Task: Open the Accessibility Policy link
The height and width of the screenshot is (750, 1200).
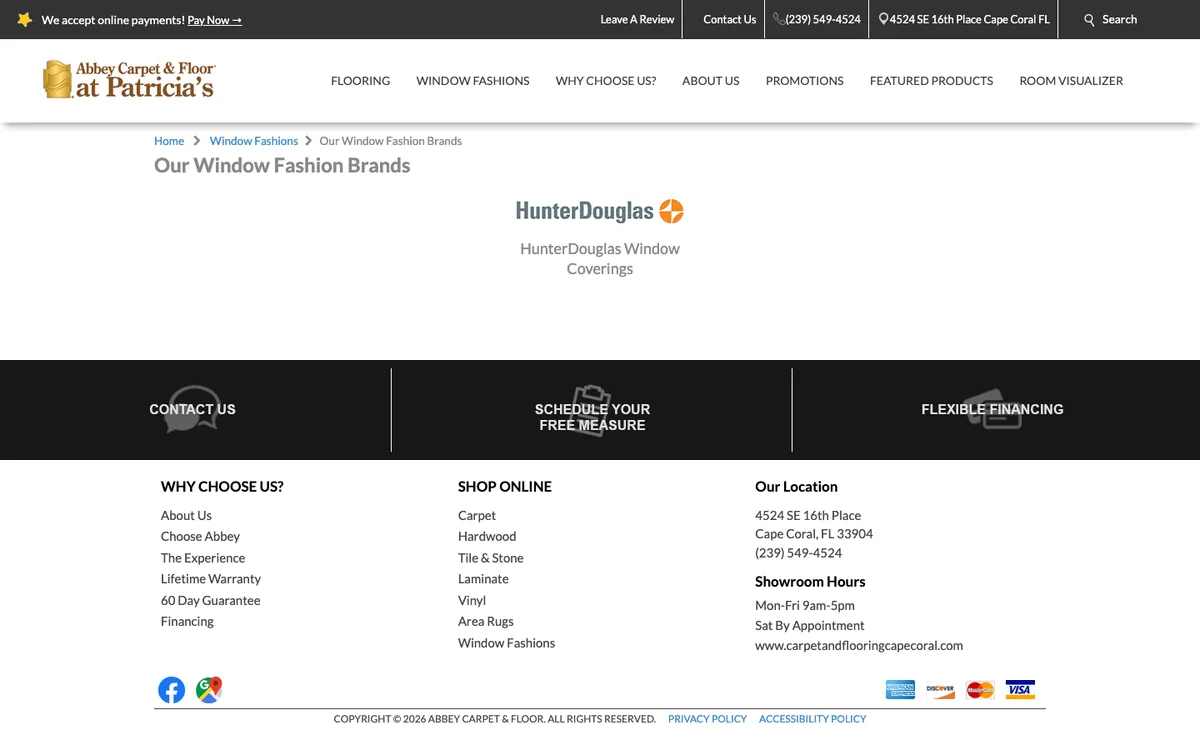Action: coord(812,719)
